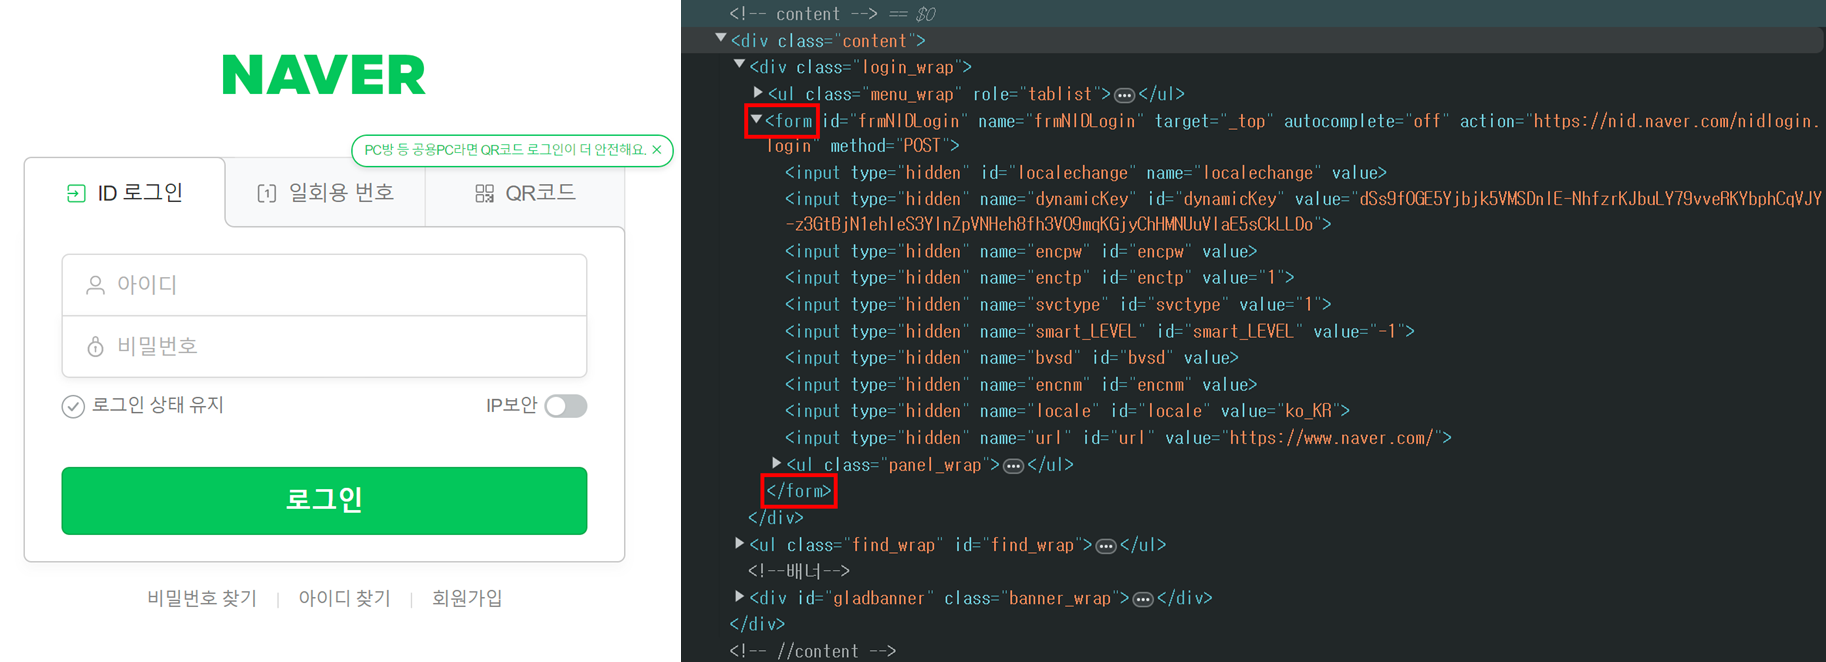The width and height of the screenshot is (1826, 662).
Task: Open the QR코드 login tab
Action: (x=525, y=193)
